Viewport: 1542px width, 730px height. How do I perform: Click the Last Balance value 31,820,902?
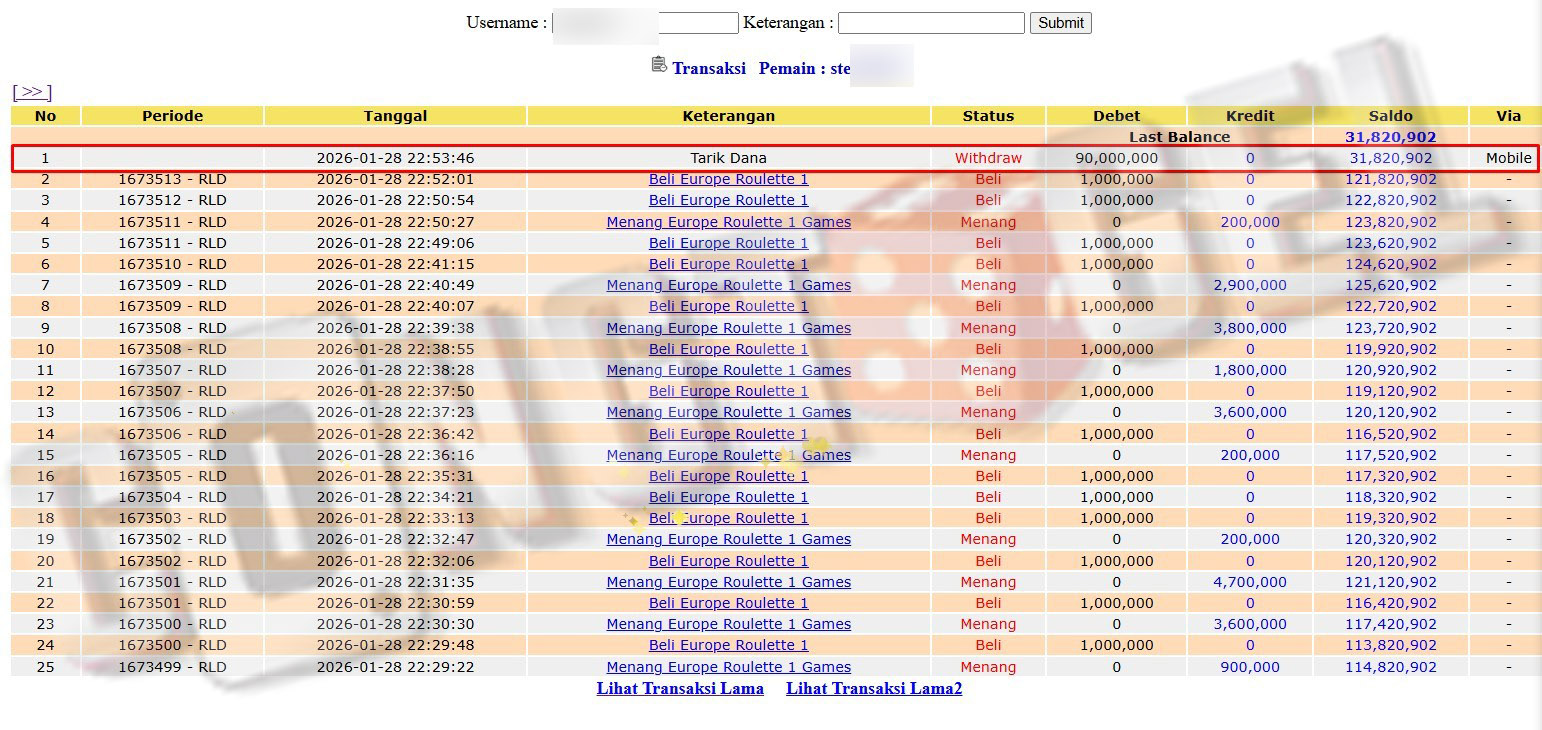point(1390,137)
